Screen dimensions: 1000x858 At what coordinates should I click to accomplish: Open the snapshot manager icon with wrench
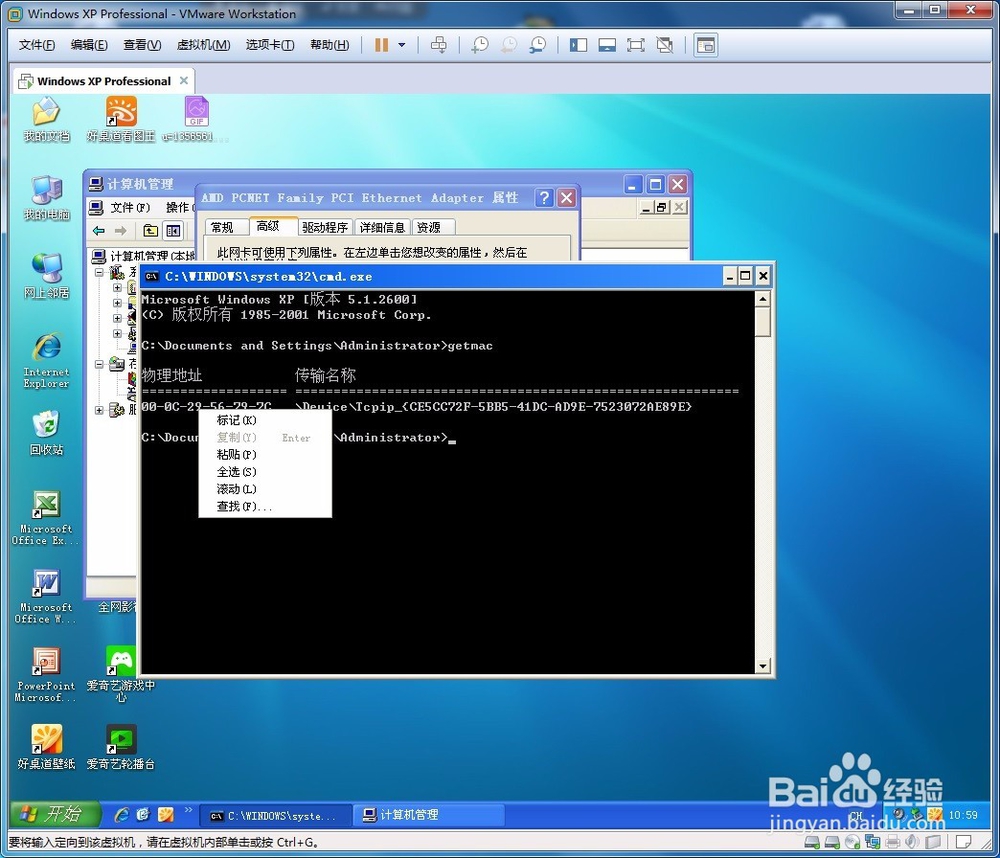coord(538,45)
